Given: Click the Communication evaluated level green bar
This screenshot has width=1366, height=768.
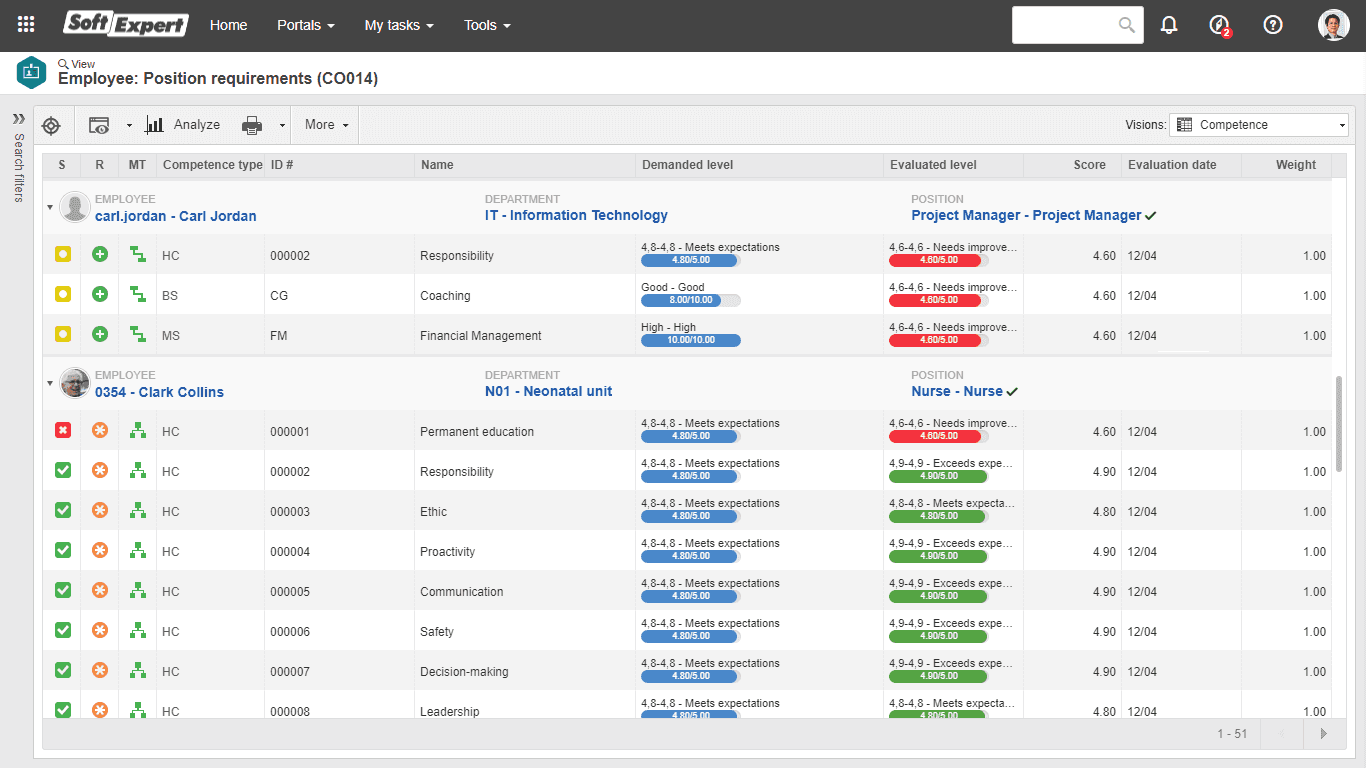Looking at the screenshot, I should [x=938, y=596].
